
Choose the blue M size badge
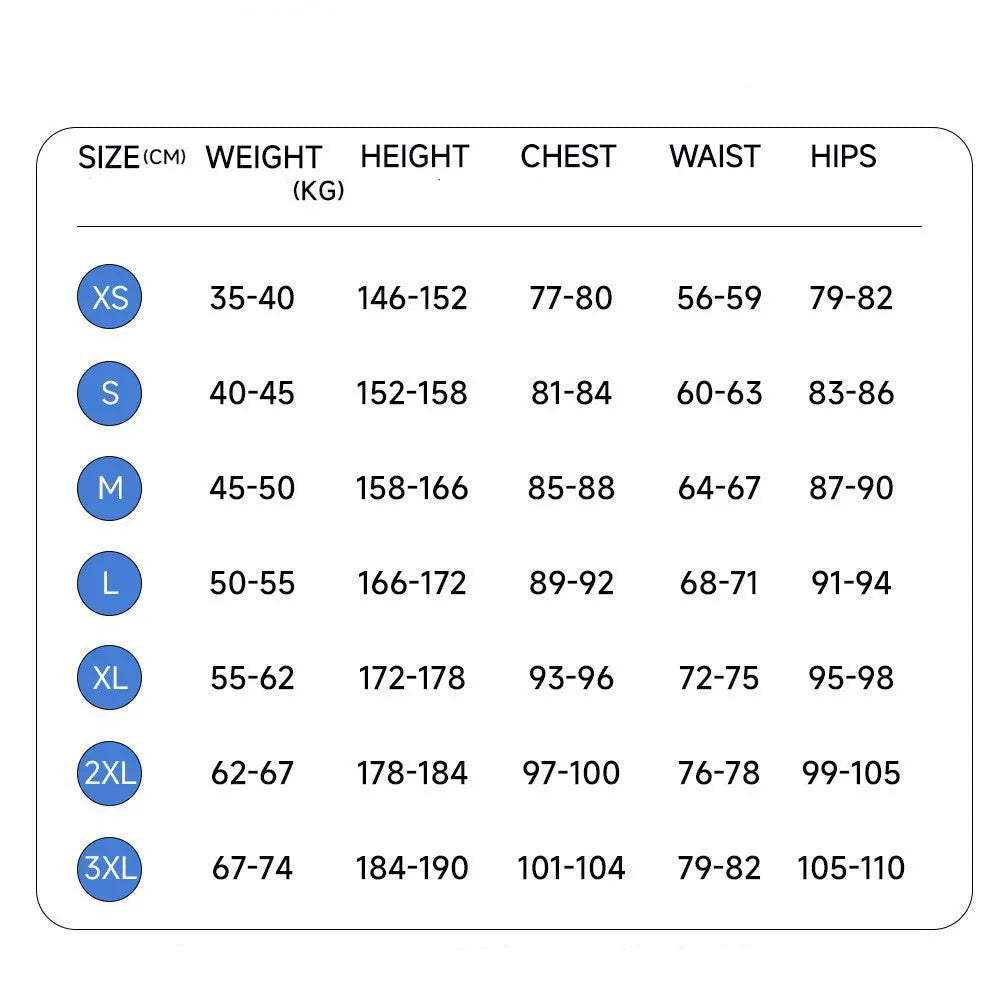[110, 488]
